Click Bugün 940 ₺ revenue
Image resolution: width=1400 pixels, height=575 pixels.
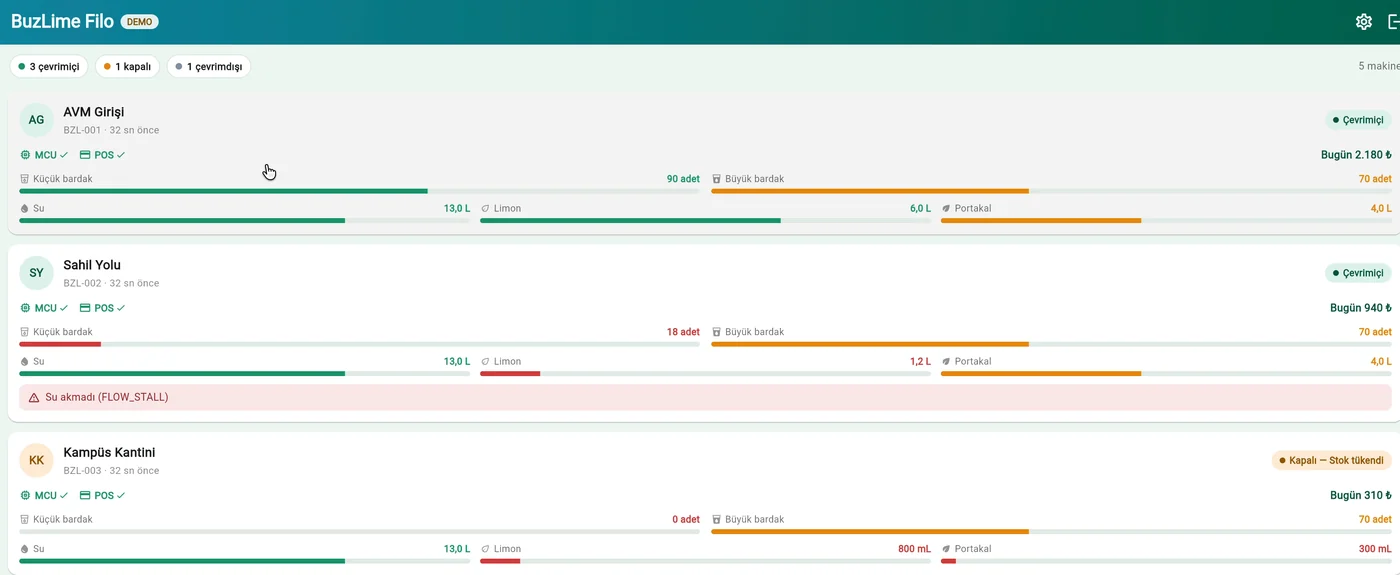pyautogui.click(x=1361, y=308)
